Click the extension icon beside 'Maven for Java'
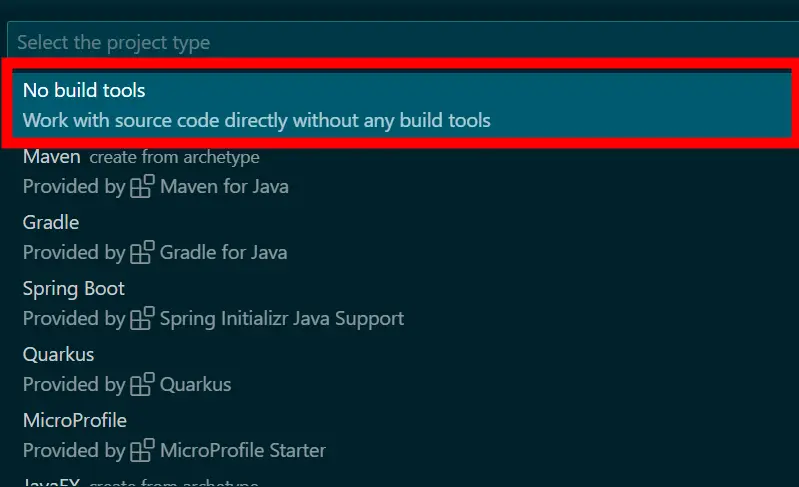Viewport: 799px width, 487px height. (x=143, y=186)
